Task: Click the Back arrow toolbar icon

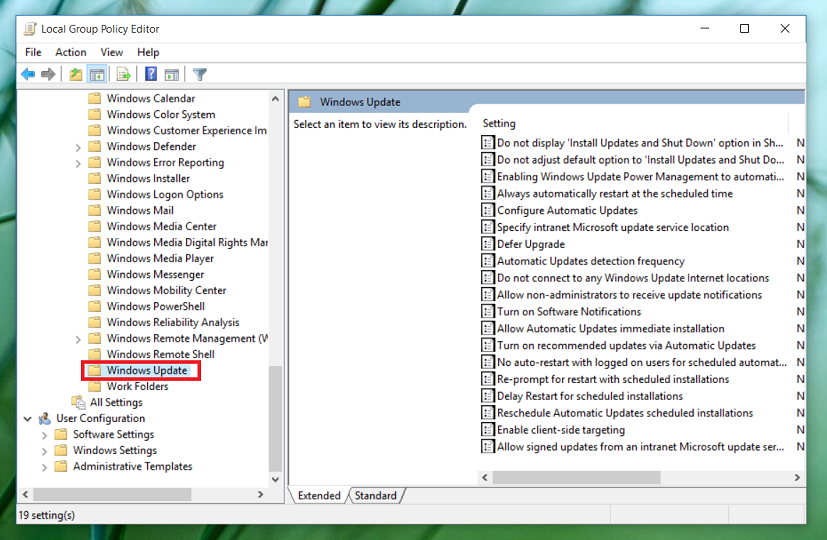Action: click(28, 74)
